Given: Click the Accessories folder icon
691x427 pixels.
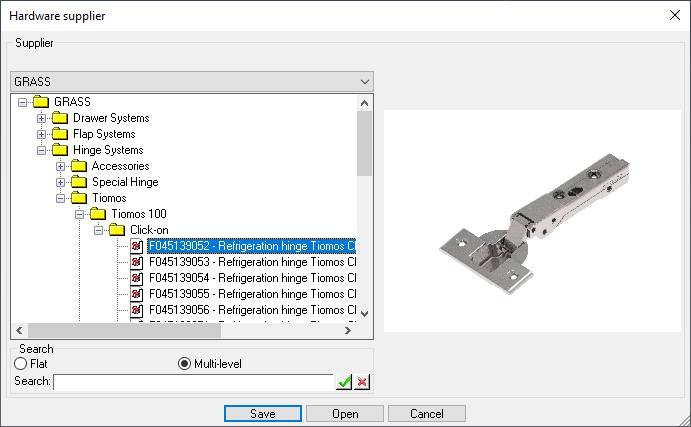Looking at the screenshot, I should pos(79,166).
